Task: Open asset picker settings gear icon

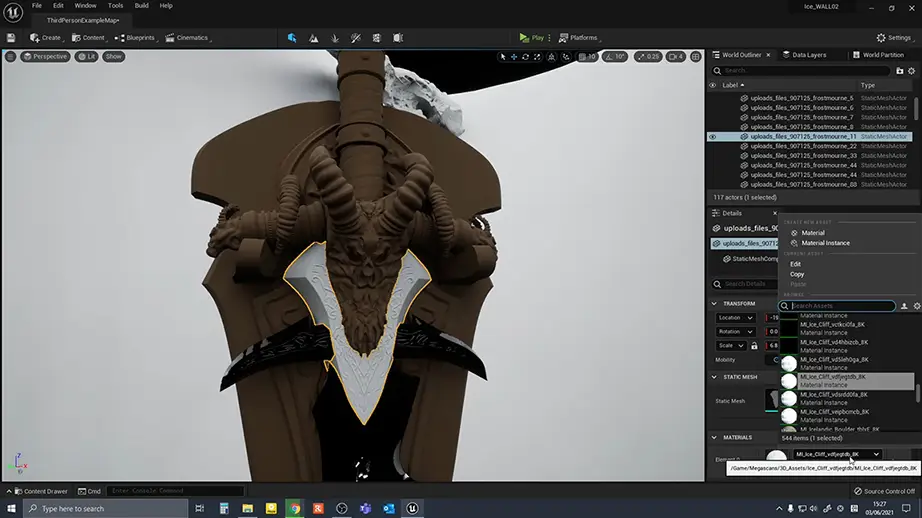Action: coord(916,306)
